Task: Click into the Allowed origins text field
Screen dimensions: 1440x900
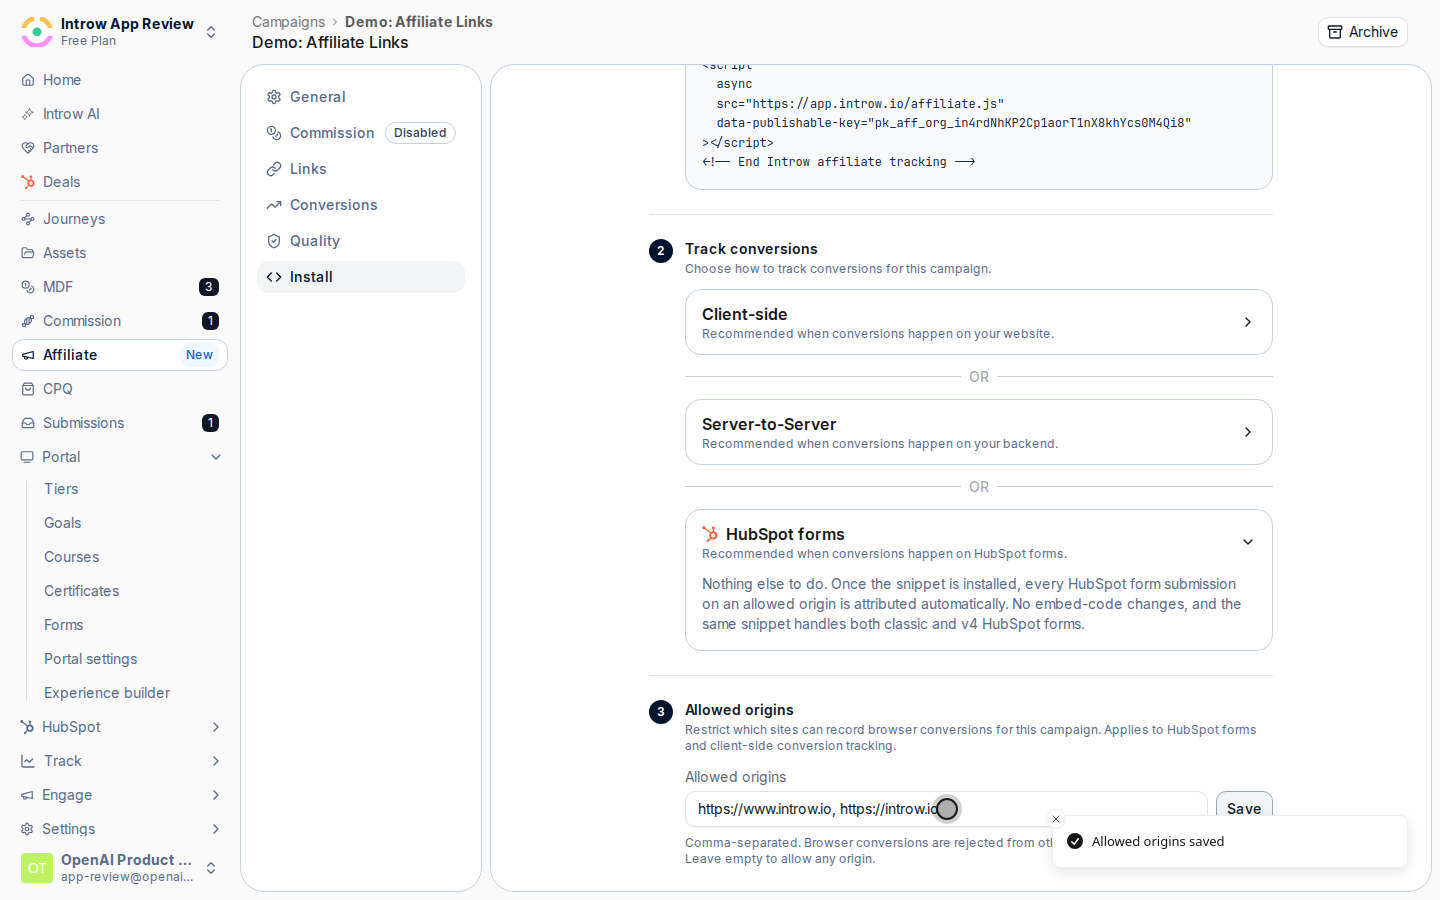Action: tap(946, 809)
